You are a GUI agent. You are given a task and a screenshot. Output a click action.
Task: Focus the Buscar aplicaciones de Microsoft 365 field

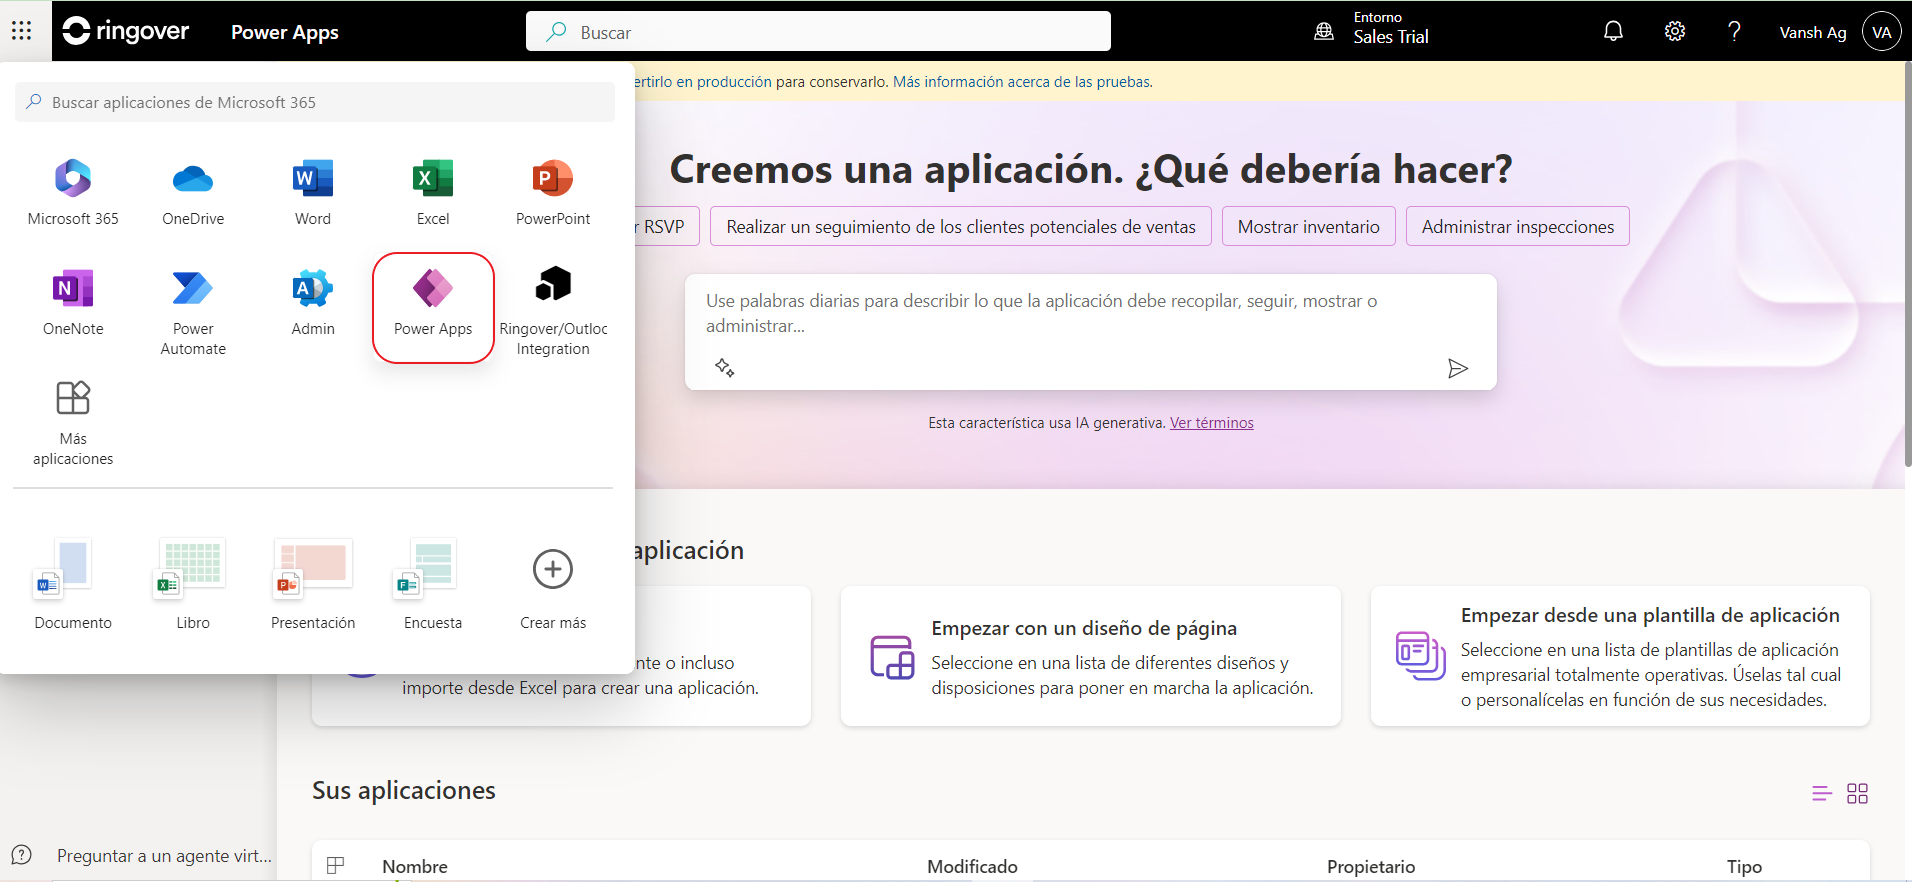click(x=315, y=102)
